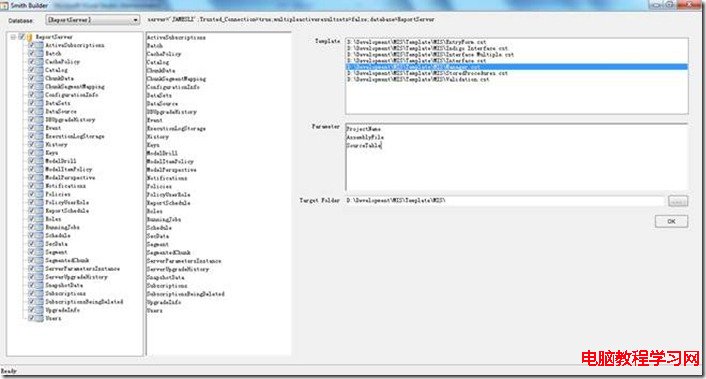The image size is (706, 379).
Task: Click the table icon next to DataSets
Action: tap(39, 103)
